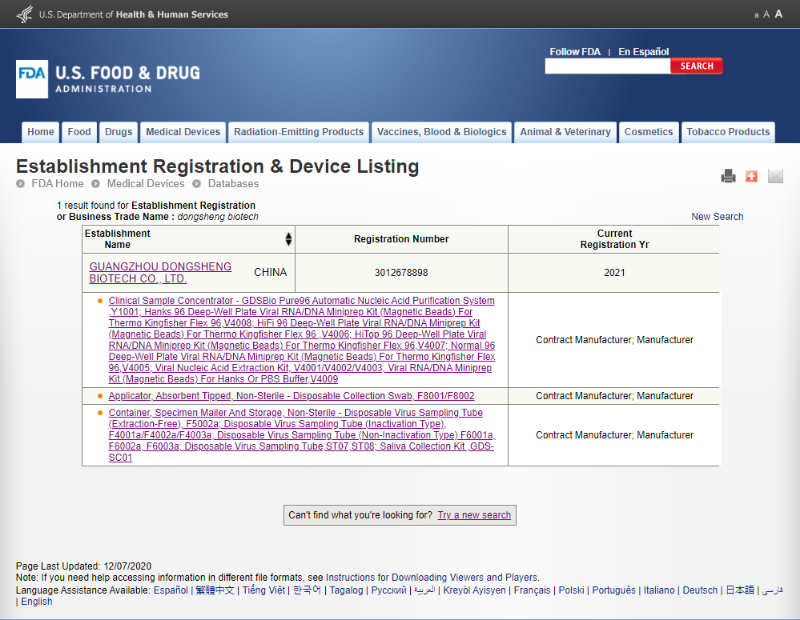Select Français language link
The image size is (800, 620).
(532, 590)
